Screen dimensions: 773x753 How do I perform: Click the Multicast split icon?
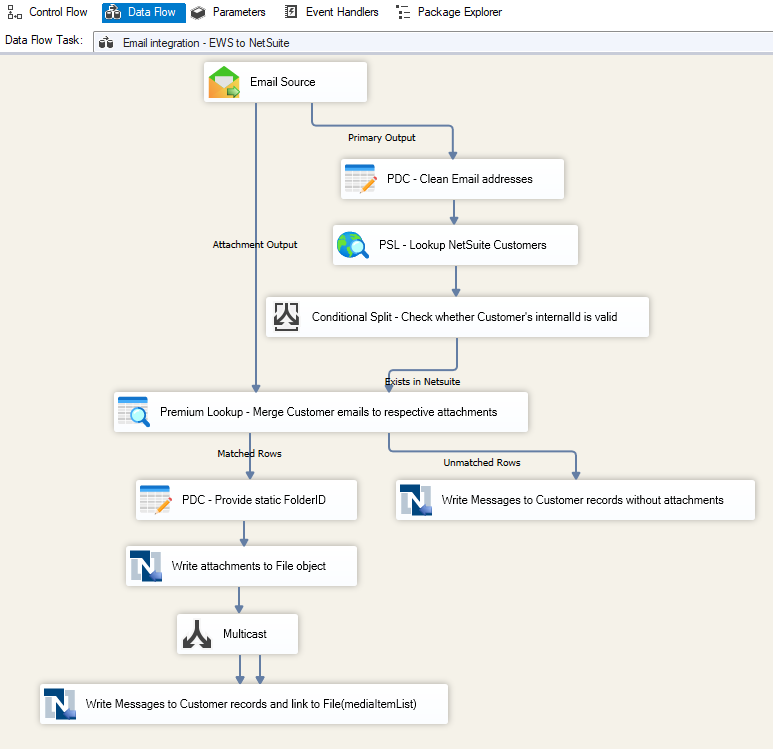(x=197, y=634)
